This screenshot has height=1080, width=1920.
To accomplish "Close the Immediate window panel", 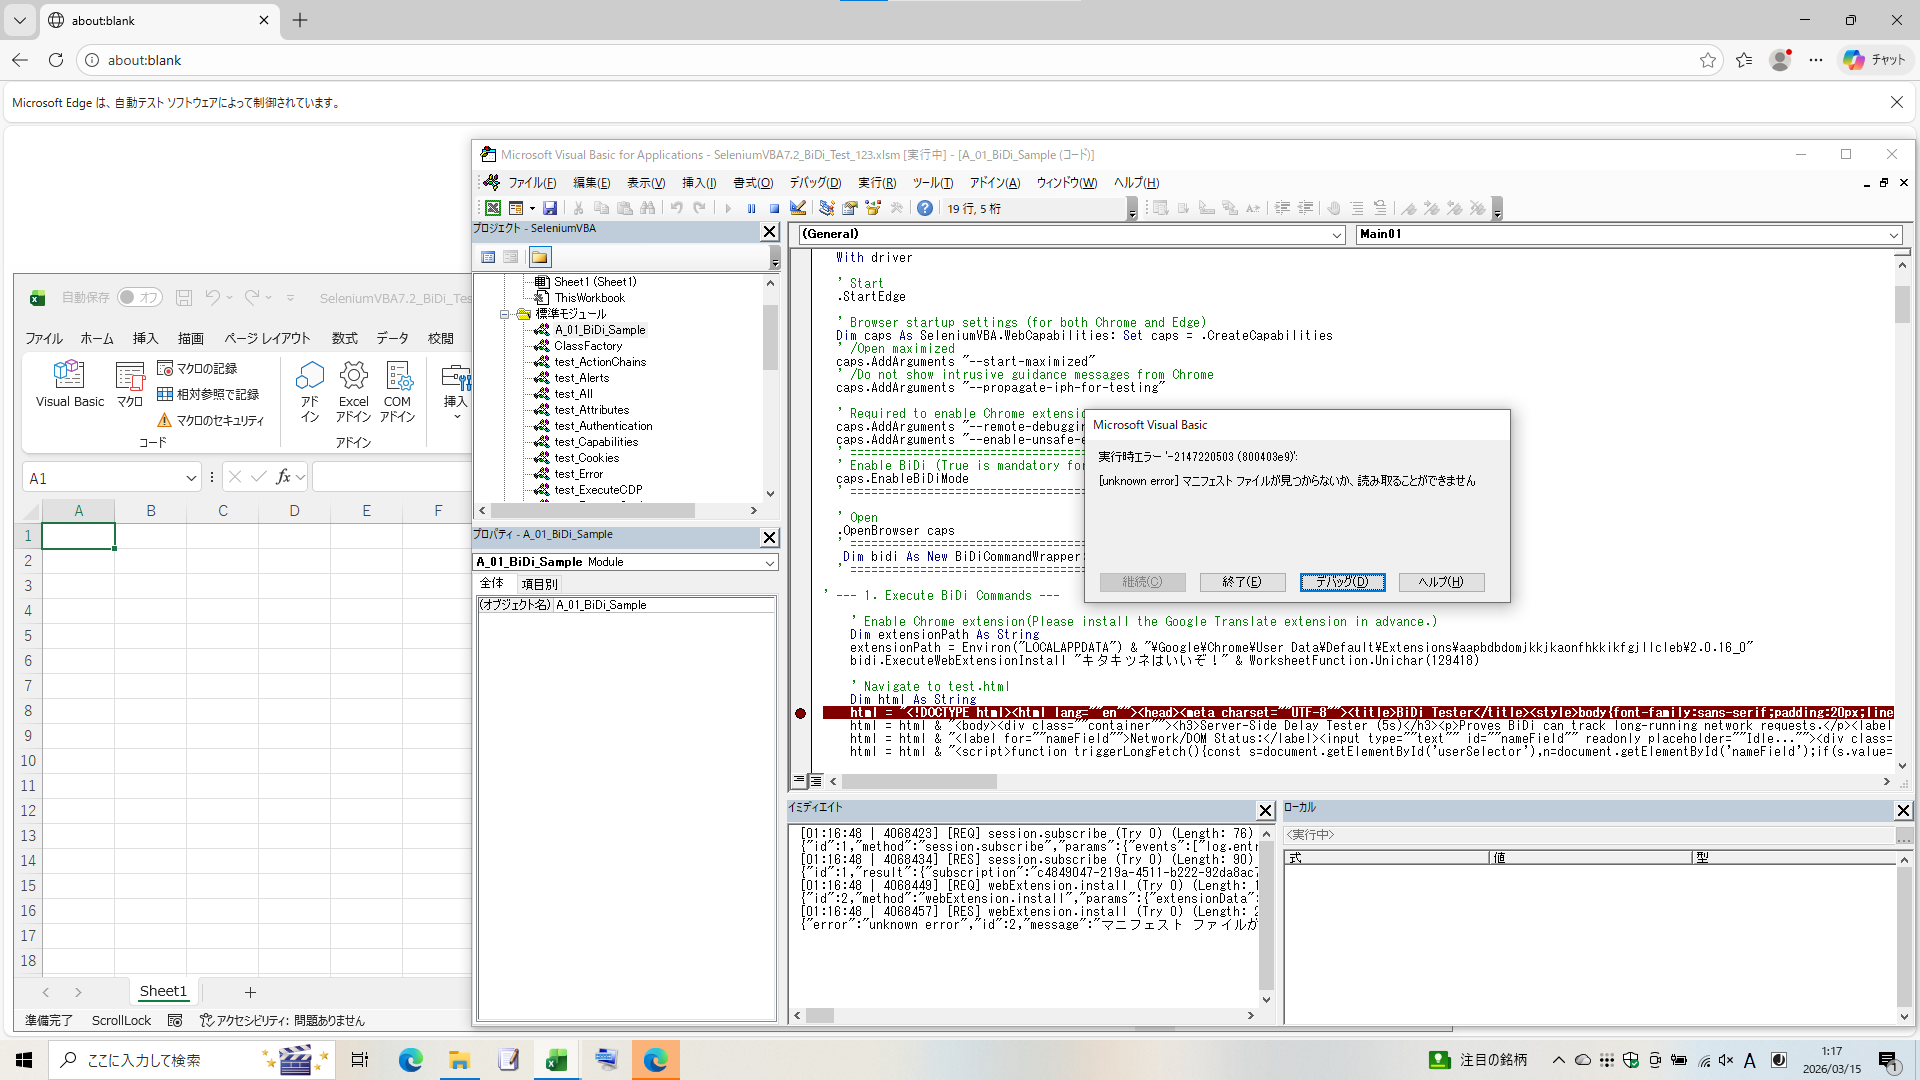I will 1265,810.
